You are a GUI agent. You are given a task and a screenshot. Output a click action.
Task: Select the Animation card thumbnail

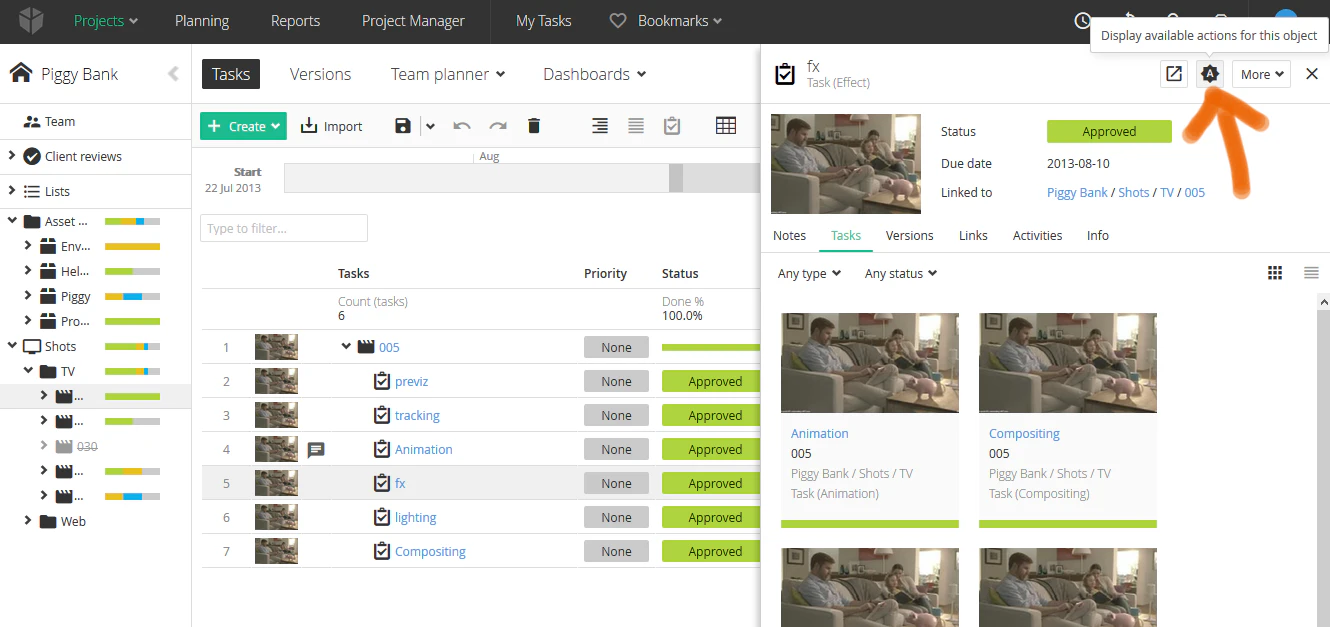pos(870,363)
